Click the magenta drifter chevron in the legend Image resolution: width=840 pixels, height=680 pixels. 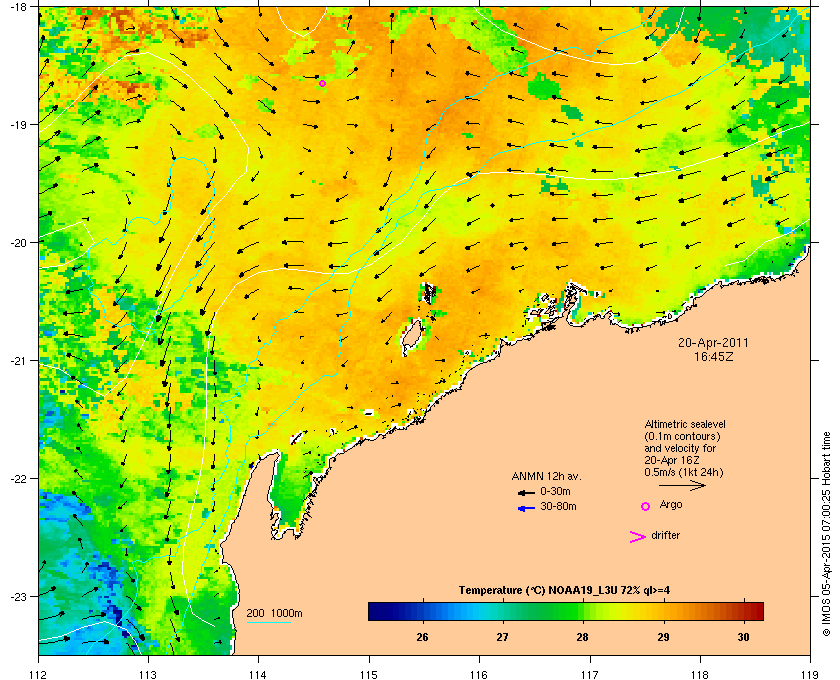(638, 537)
